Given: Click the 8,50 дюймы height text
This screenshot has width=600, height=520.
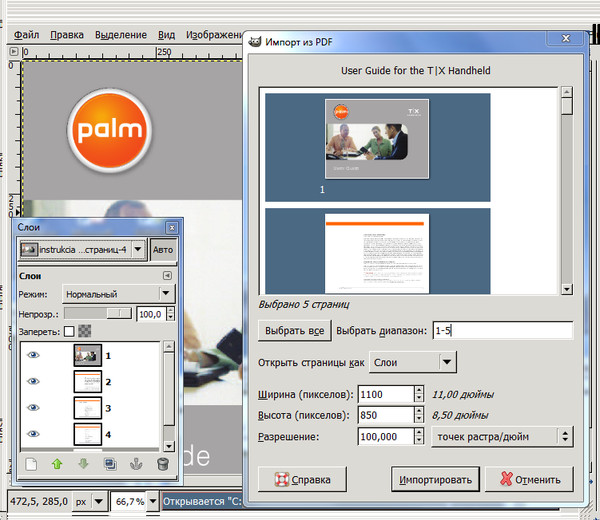Looking at the screenshot, I should [x=460, y=415].
